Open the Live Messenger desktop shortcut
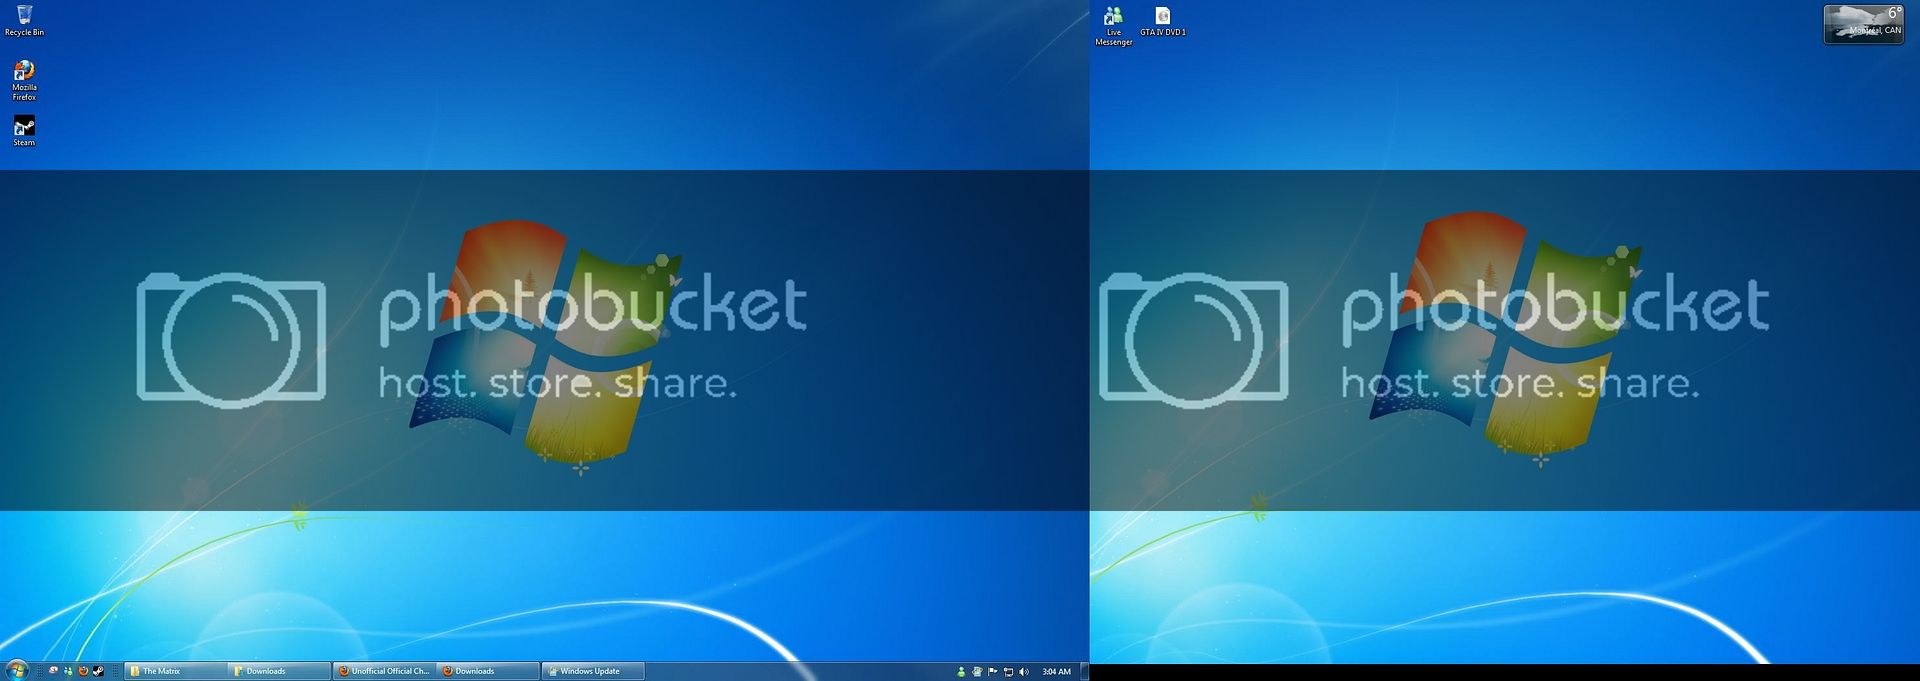Screen dimensions: 1920x681 point(1113,26)
